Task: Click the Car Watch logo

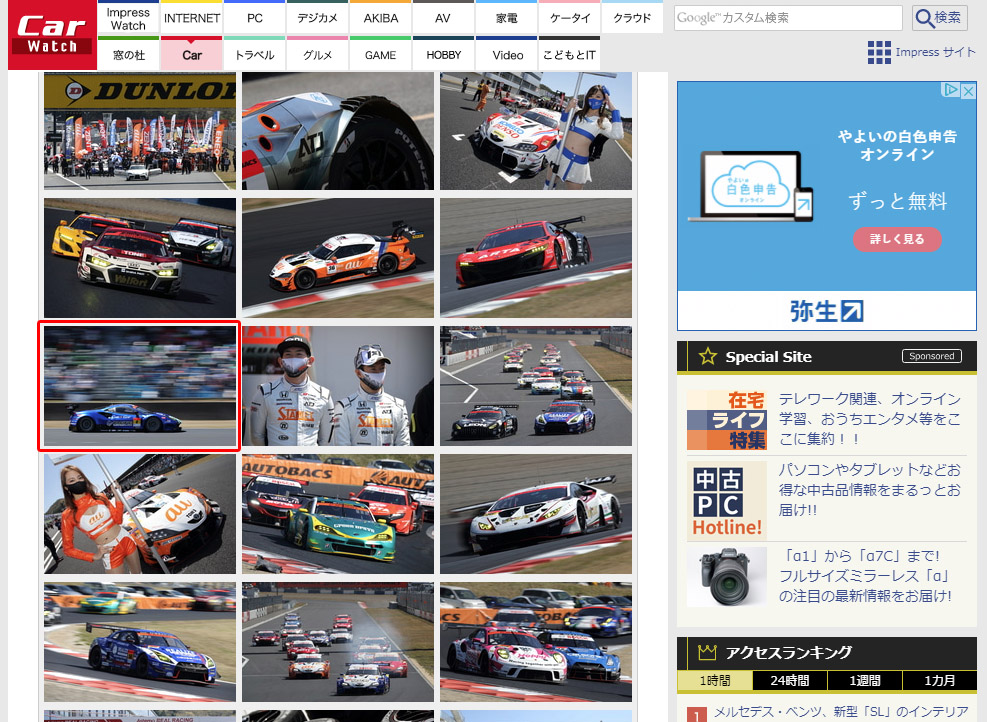Action: coord(50,34)
